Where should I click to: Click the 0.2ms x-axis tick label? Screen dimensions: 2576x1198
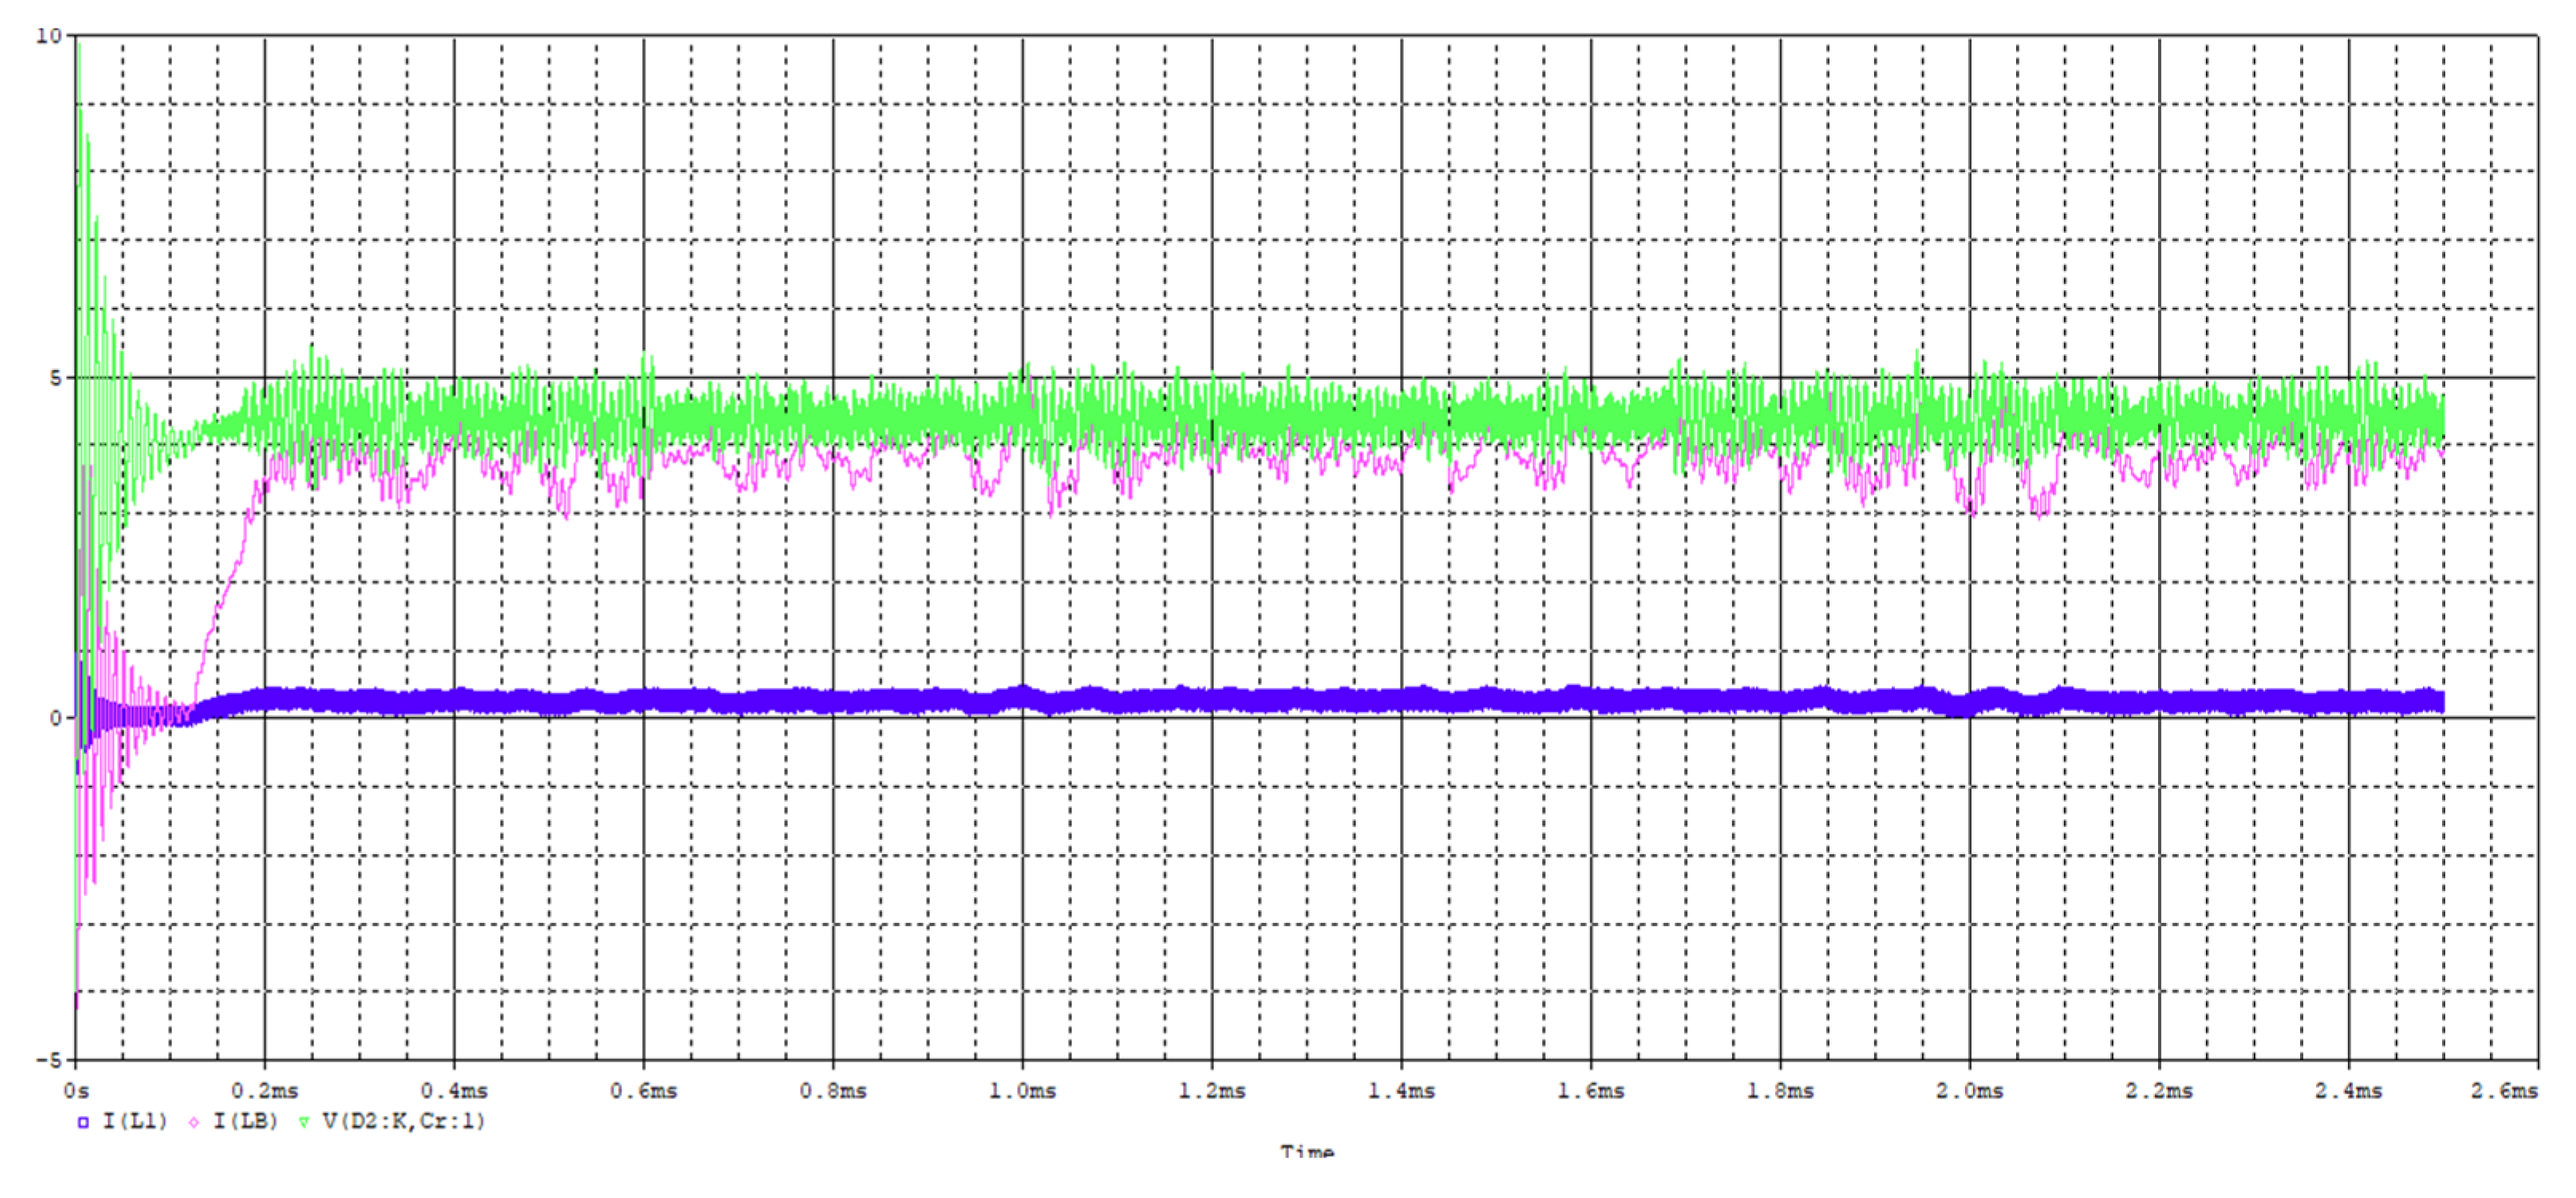click(265, 1090)
